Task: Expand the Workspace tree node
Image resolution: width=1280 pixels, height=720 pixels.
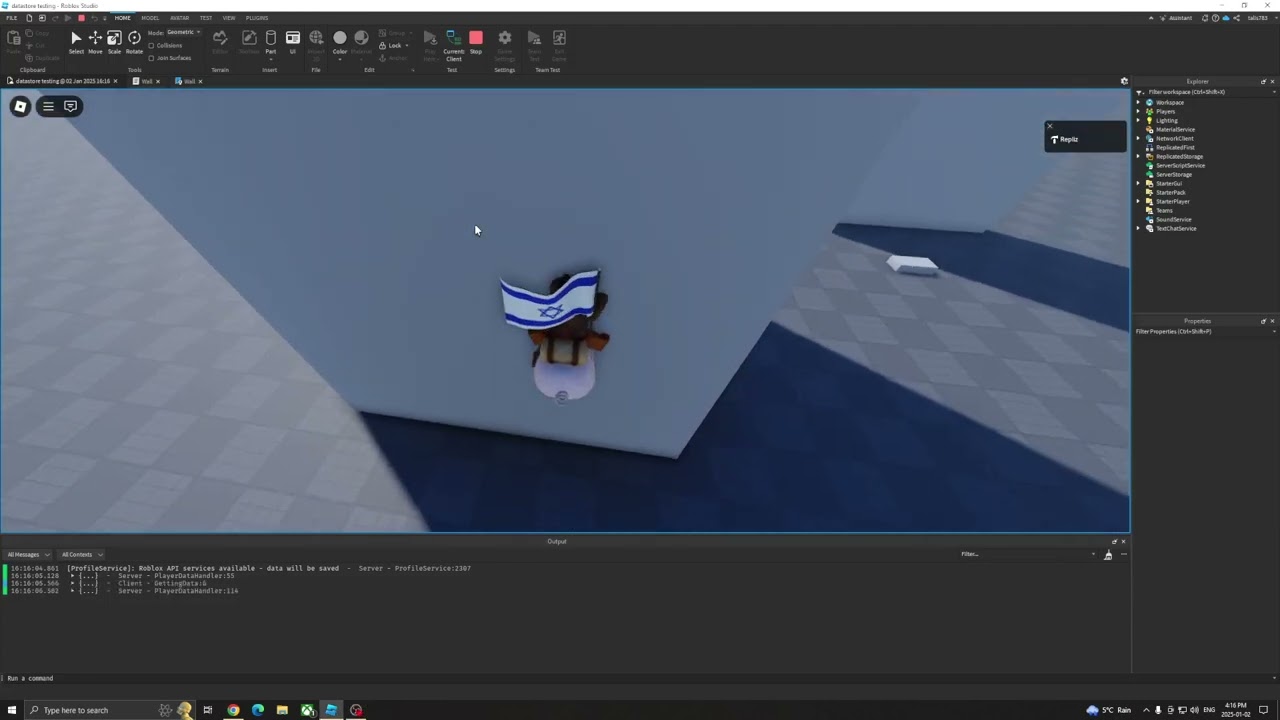Action: click(1138, 102)
